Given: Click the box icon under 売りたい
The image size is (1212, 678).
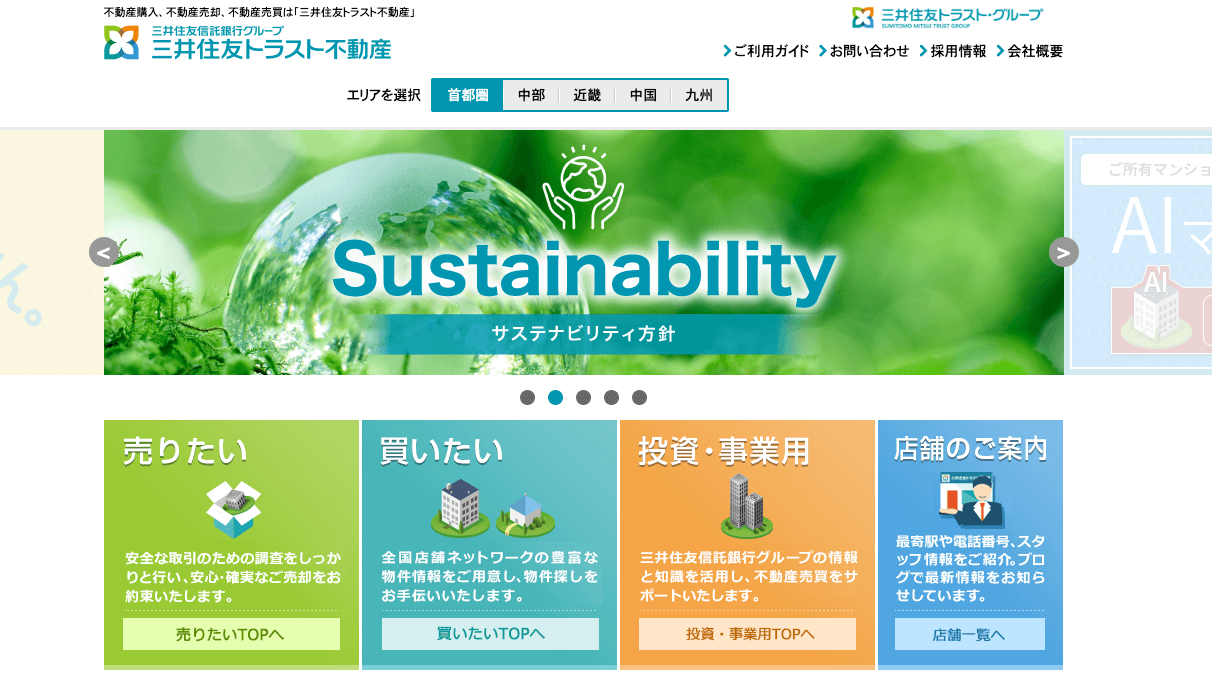Looking at the screenshot, I should pyautogui.click(x=233, y=508).
